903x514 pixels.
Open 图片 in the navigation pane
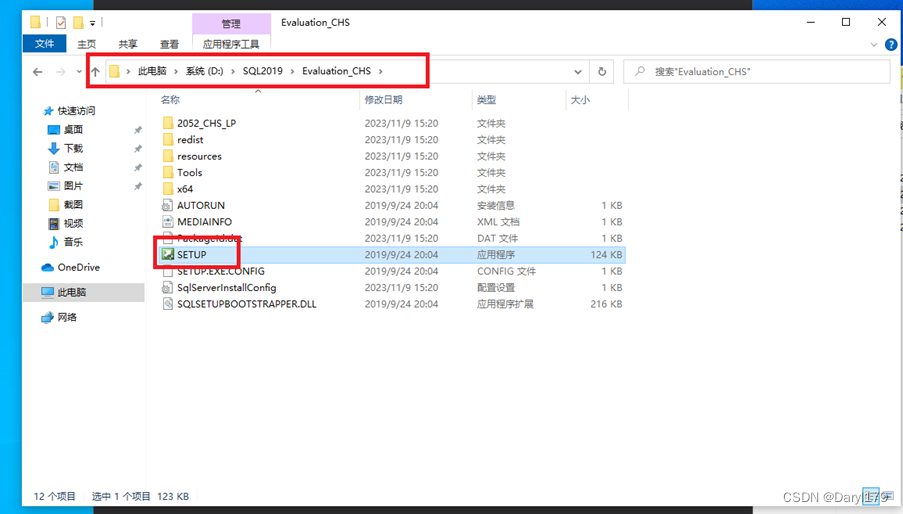[73, 186]
